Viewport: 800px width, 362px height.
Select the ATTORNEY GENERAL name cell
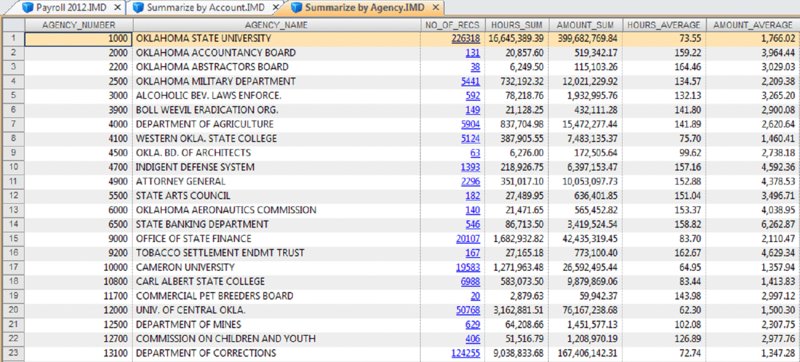point(277,182)
